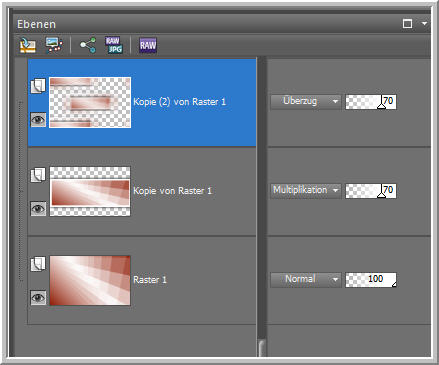Click layer type icon of Raster 1
This screenshot has height=365, width=439.
pyautogui.click(x=38, y=264)
